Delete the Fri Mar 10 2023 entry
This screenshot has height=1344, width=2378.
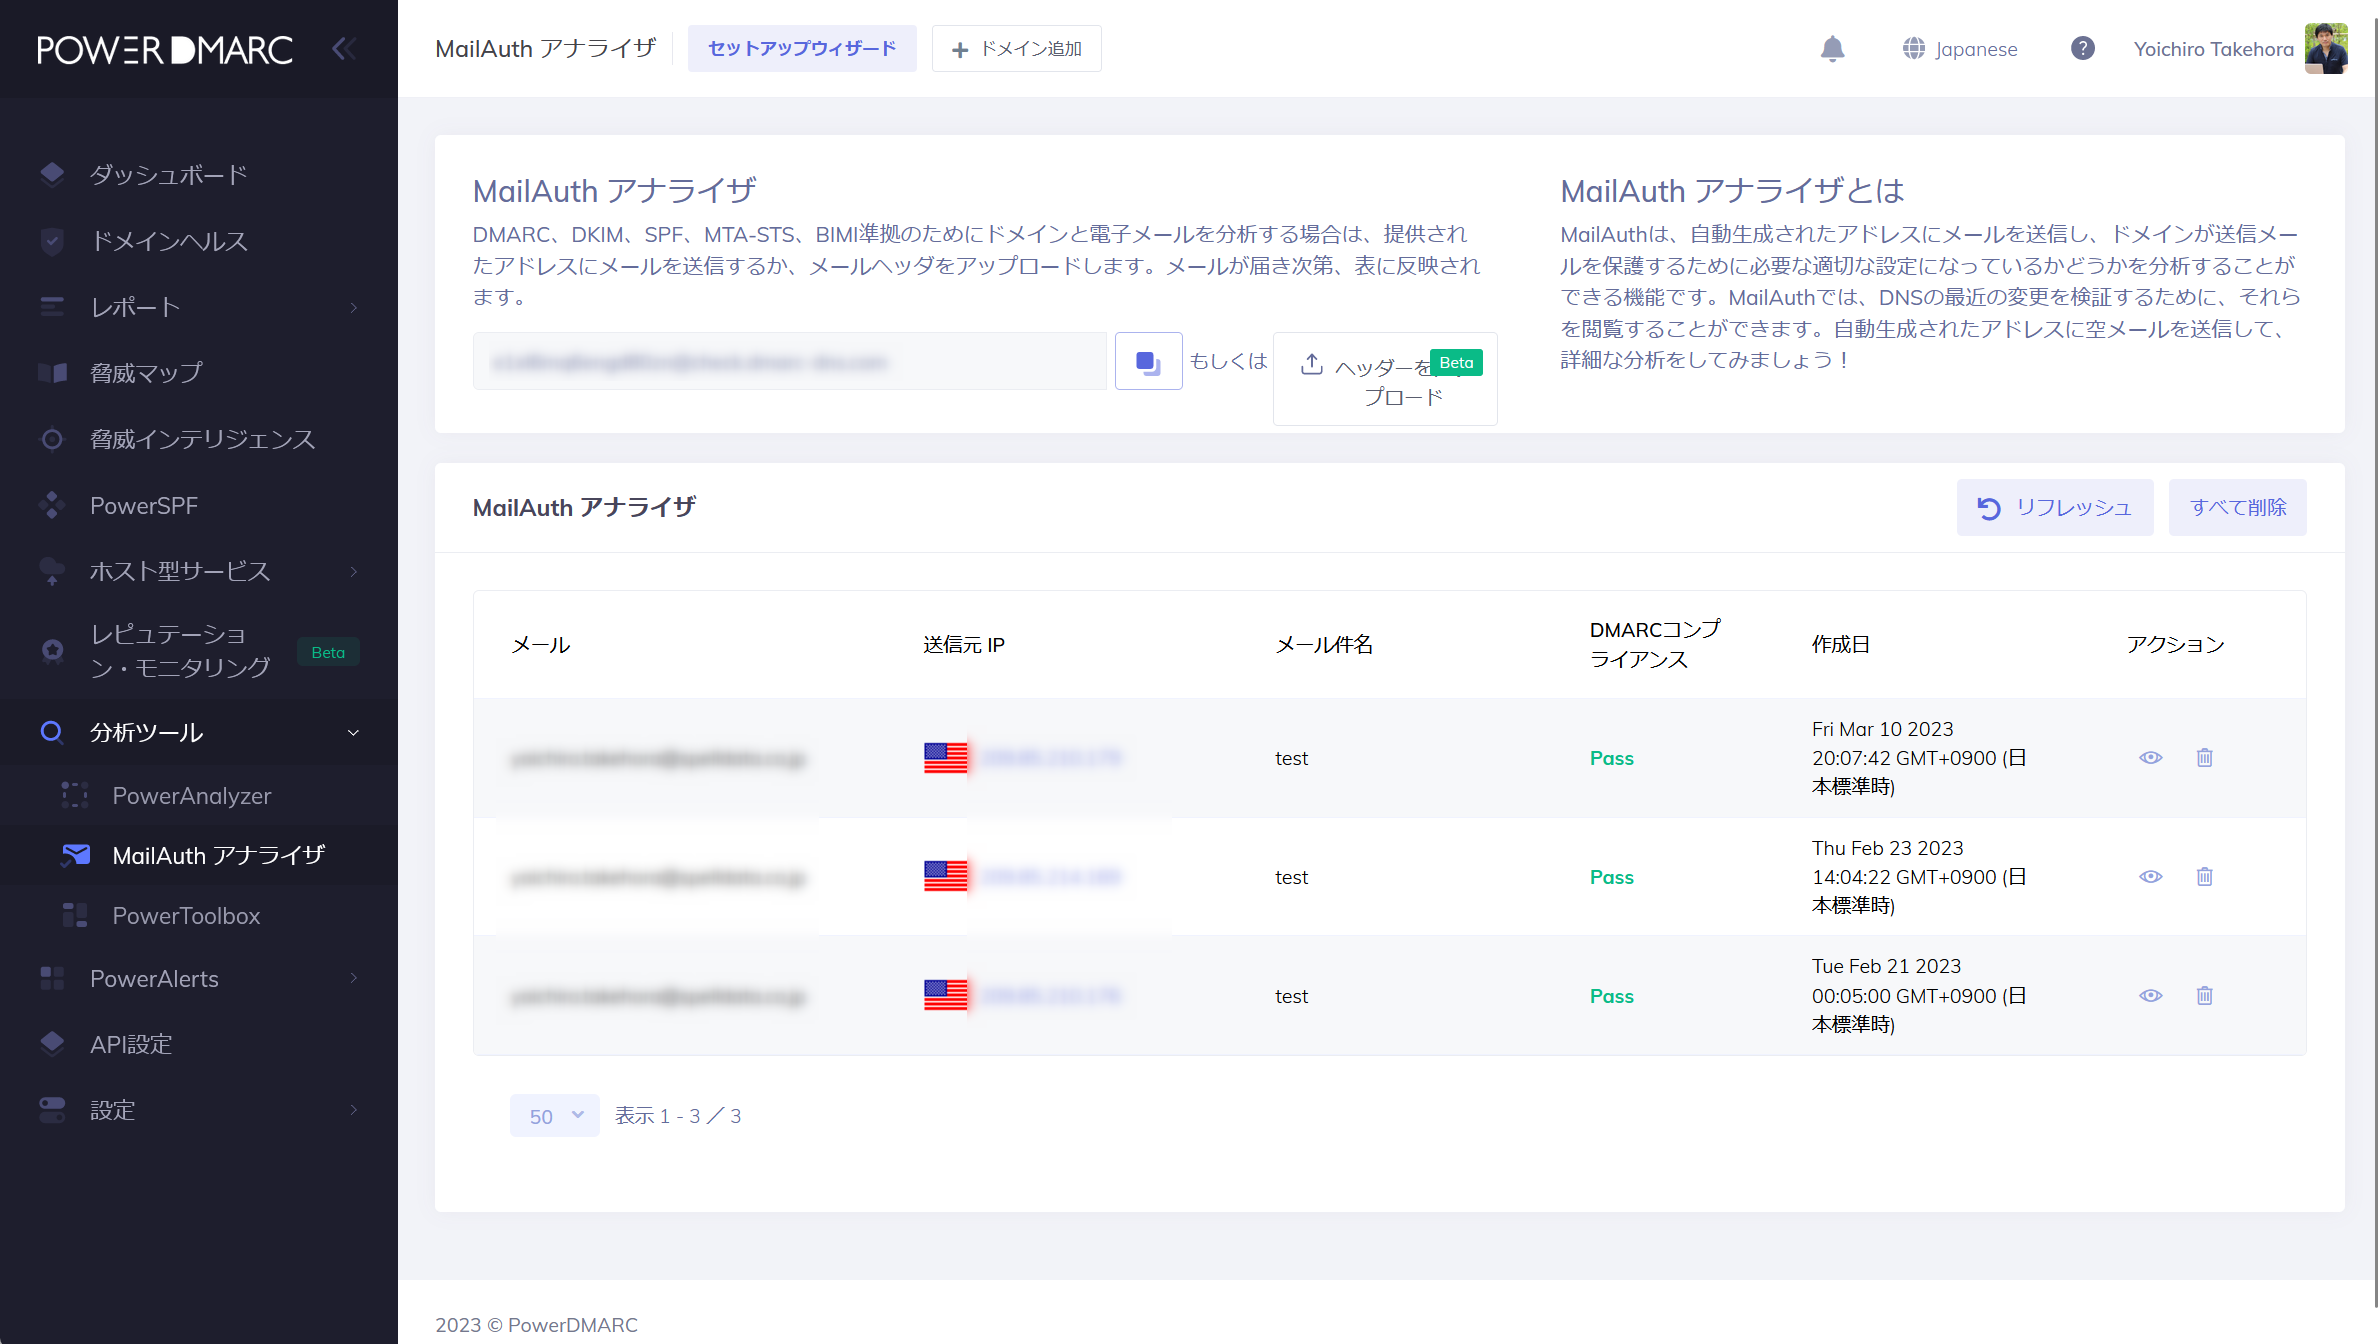tap(2204, 758)
